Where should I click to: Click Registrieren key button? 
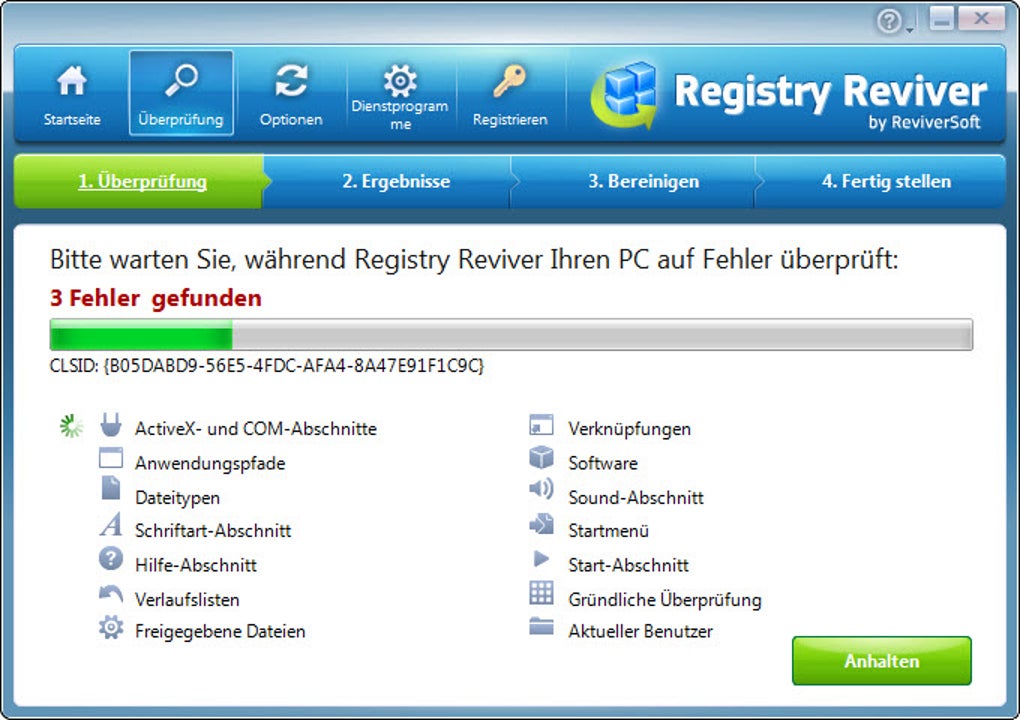[x=510, y=94]
